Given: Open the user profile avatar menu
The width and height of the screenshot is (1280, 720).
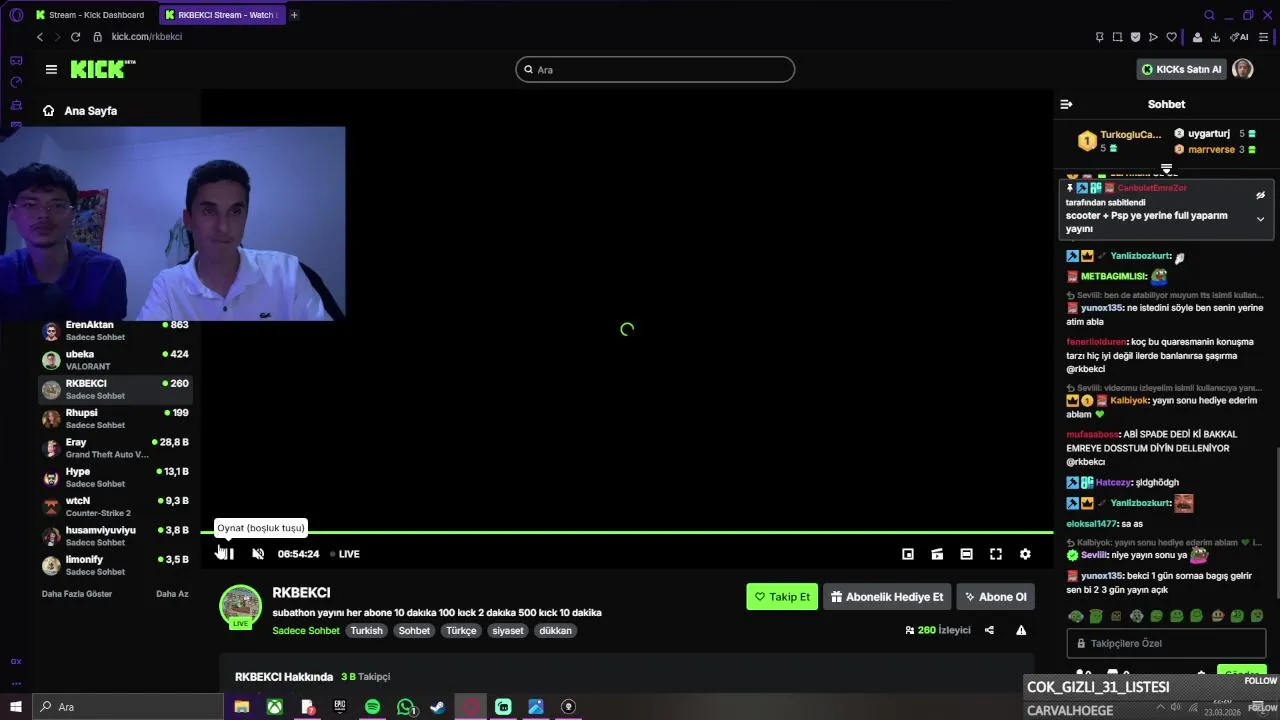Looking at the screenshot, I should click(1242, 69).
